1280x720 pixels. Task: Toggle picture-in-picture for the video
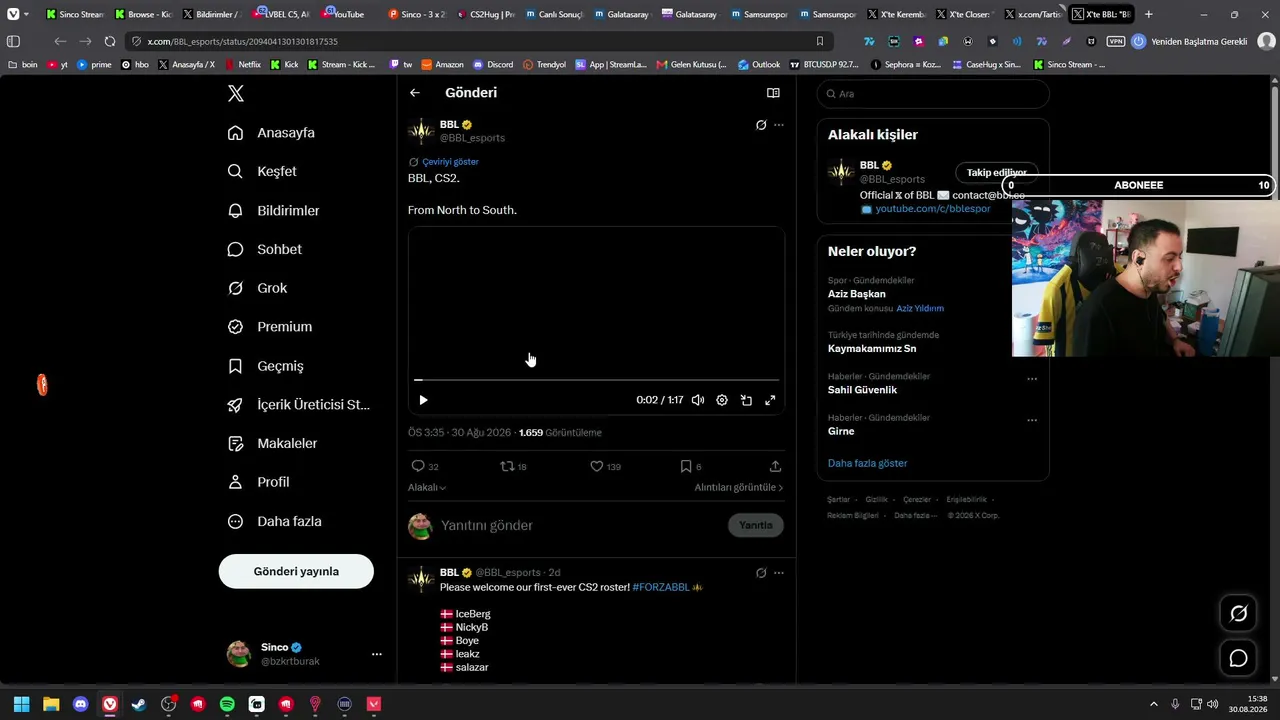coord(746,400)
